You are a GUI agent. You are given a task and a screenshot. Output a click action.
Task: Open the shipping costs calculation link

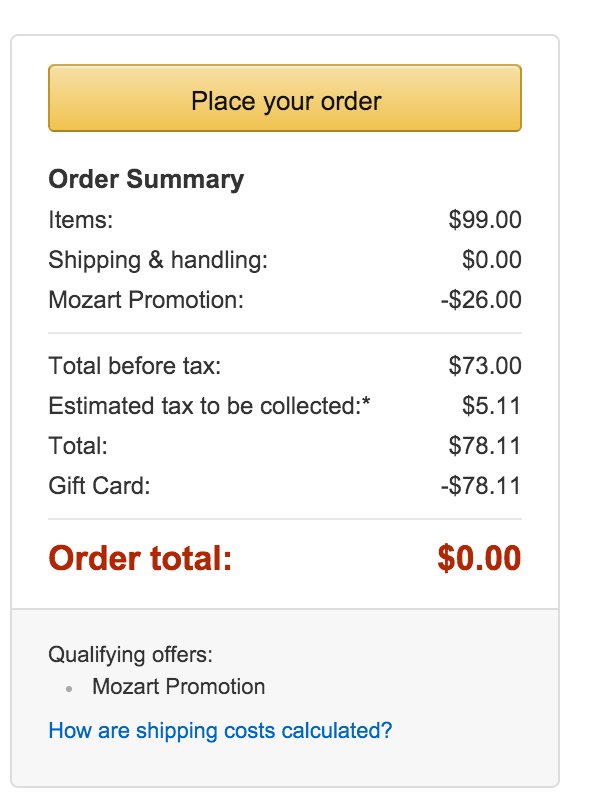(x=220, y=730)
